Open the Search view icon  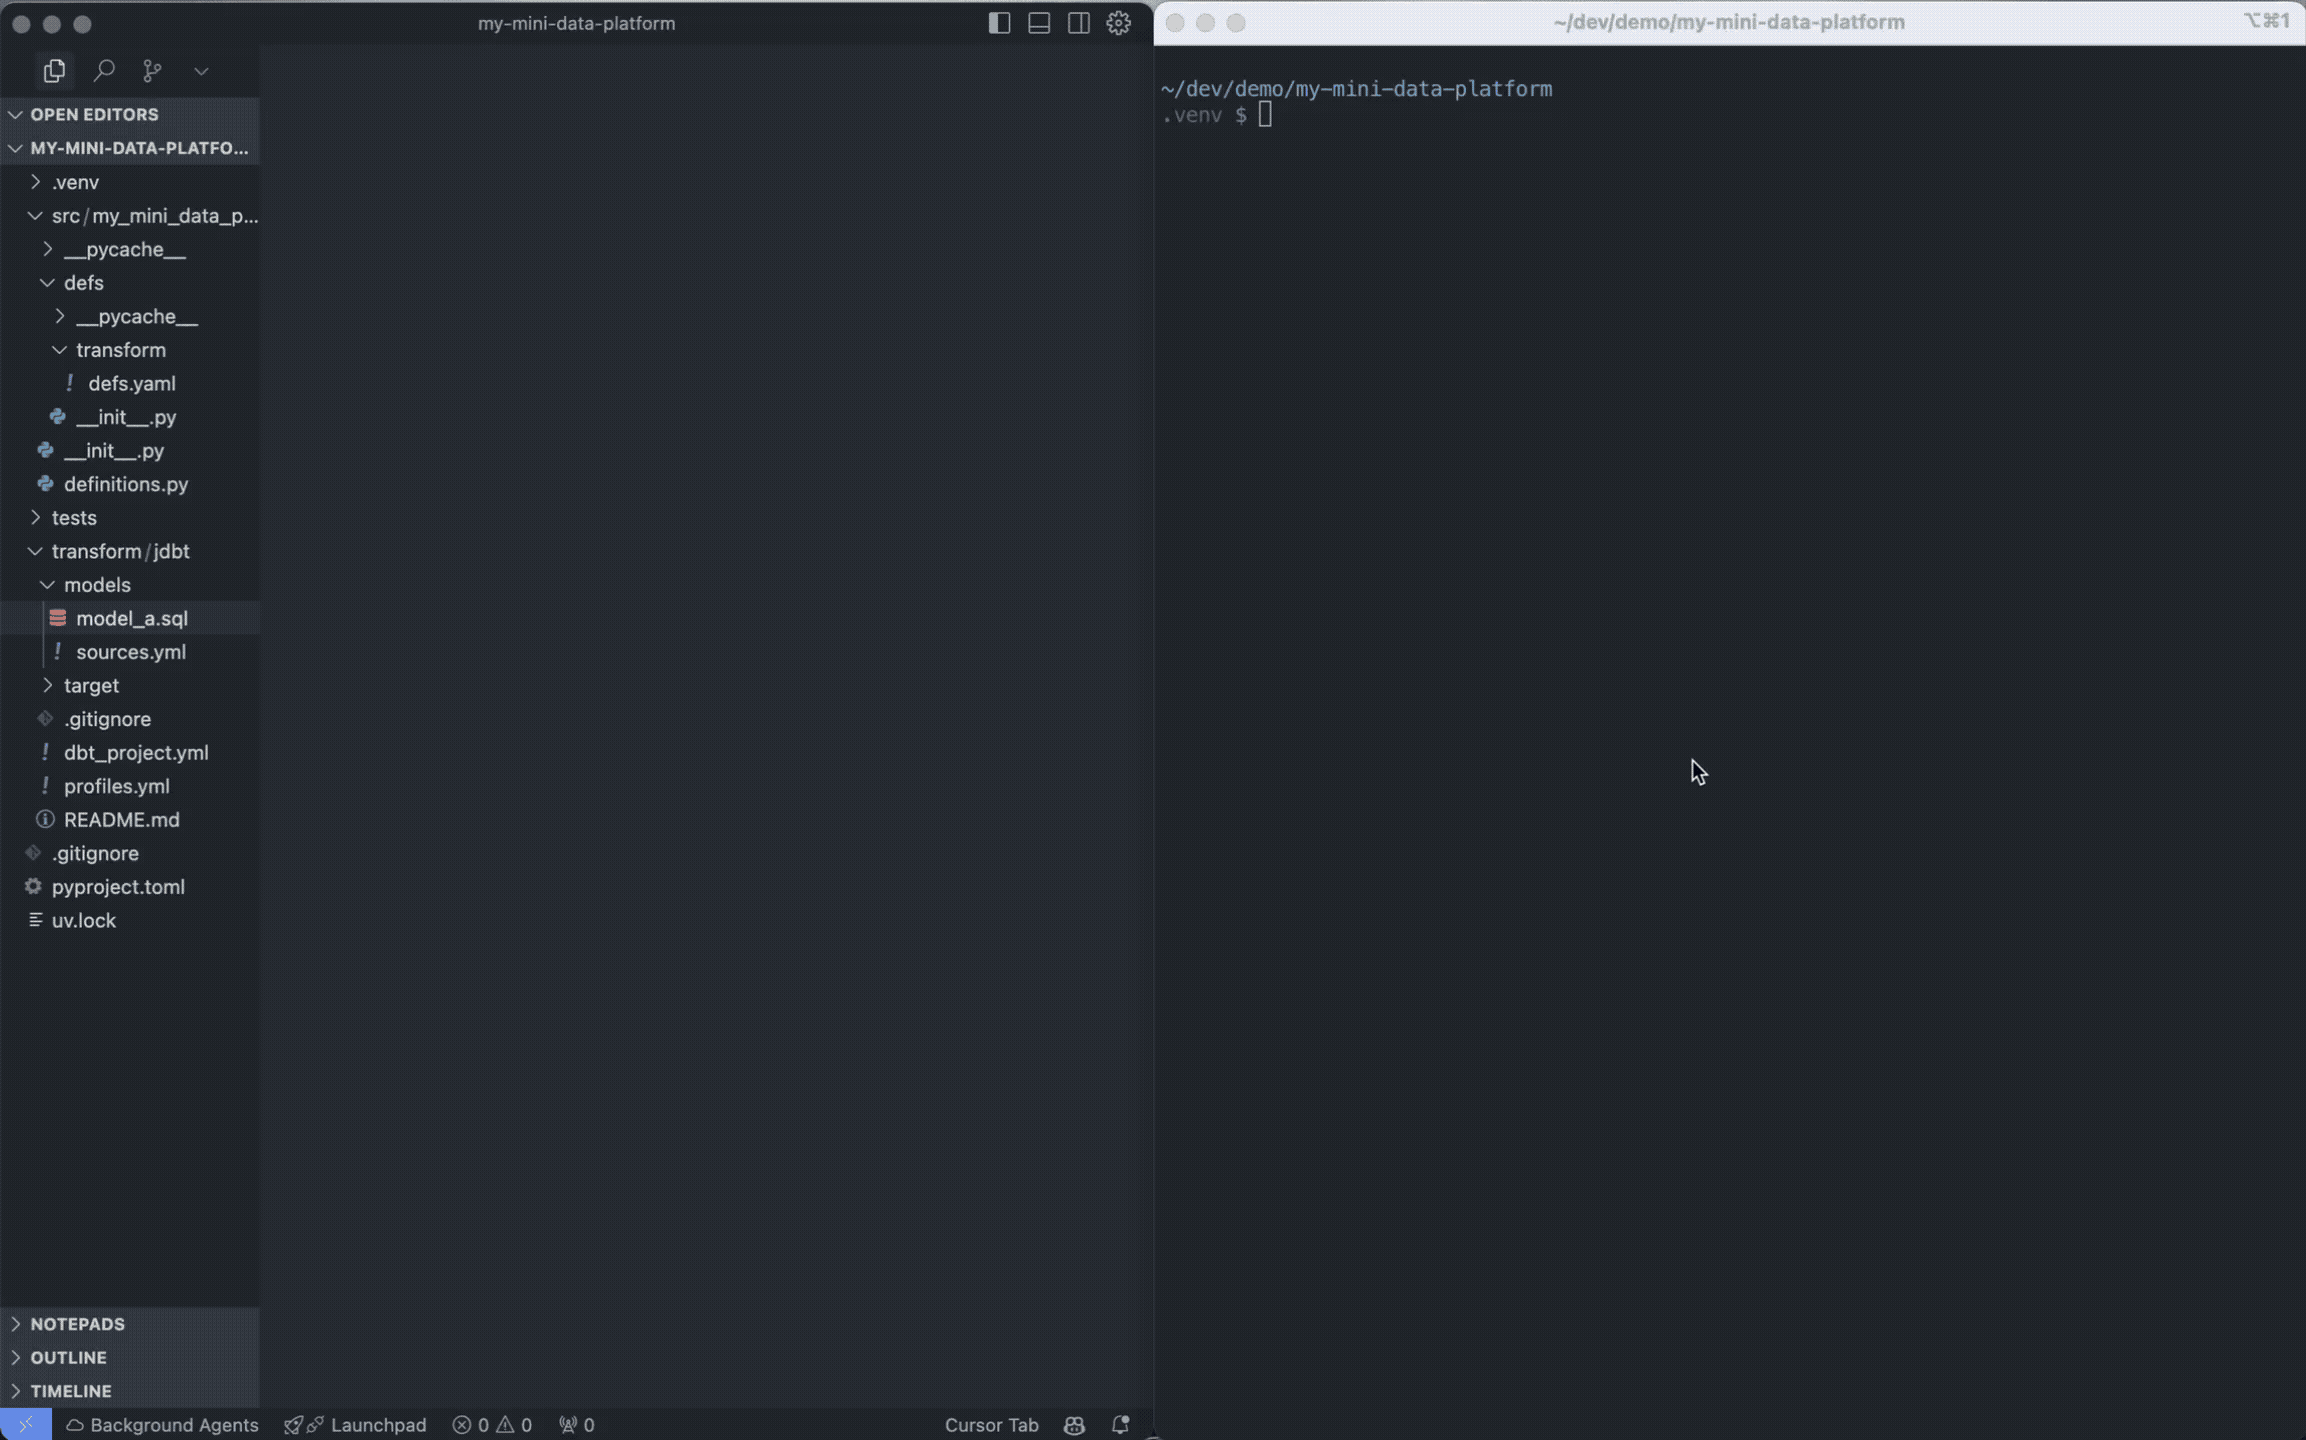coord(104,71)
